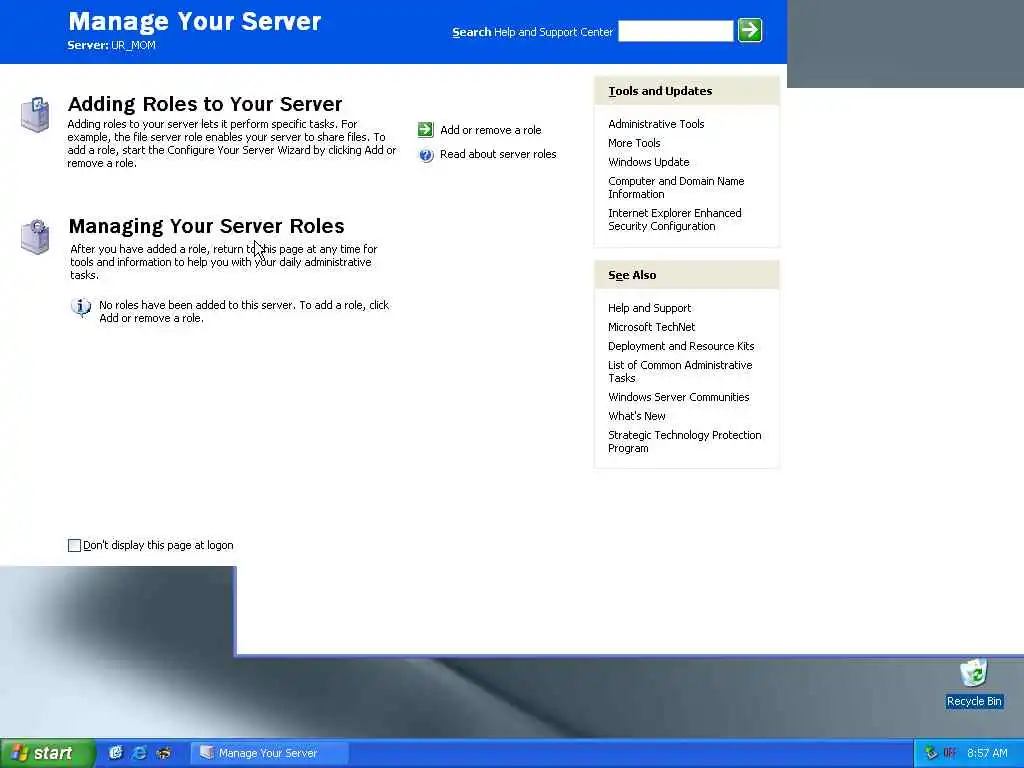Open Computer and Domain Name Information link

676,187
